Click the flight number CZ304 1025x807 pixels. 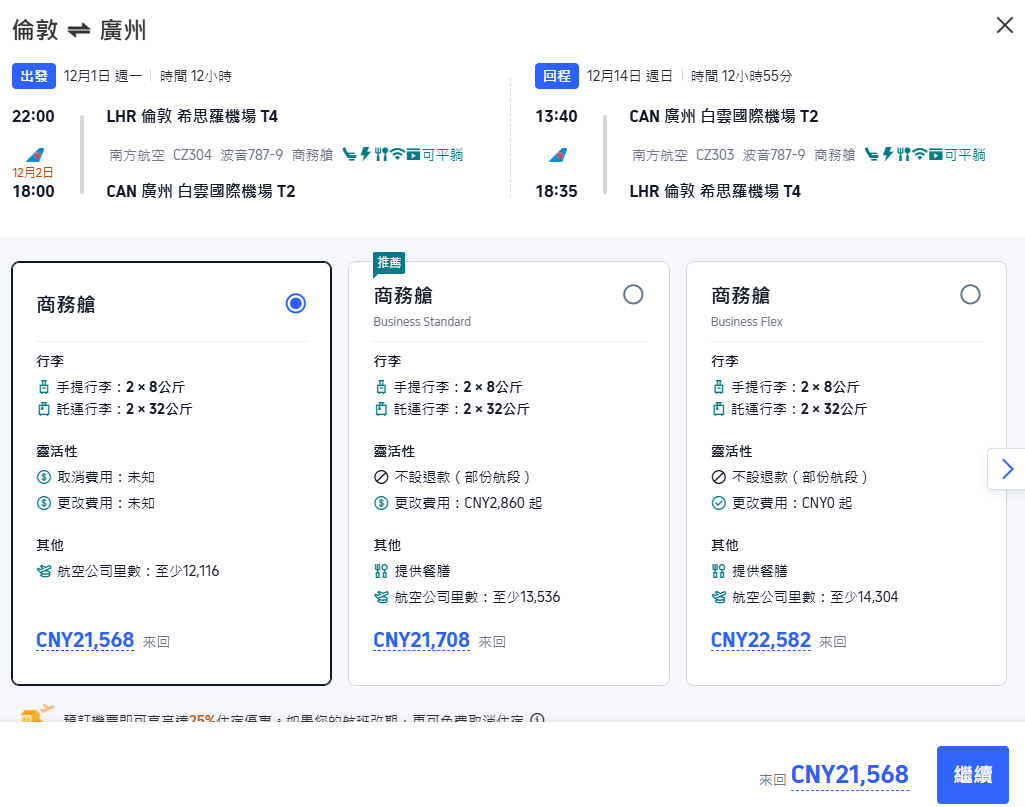[192, 155]
